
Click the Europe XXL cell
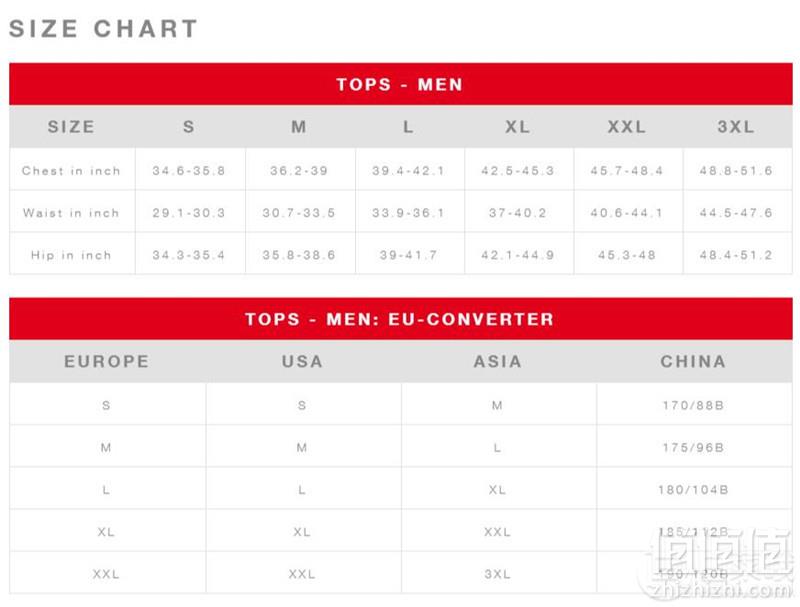pyautogui.click(x=106, y=574)
